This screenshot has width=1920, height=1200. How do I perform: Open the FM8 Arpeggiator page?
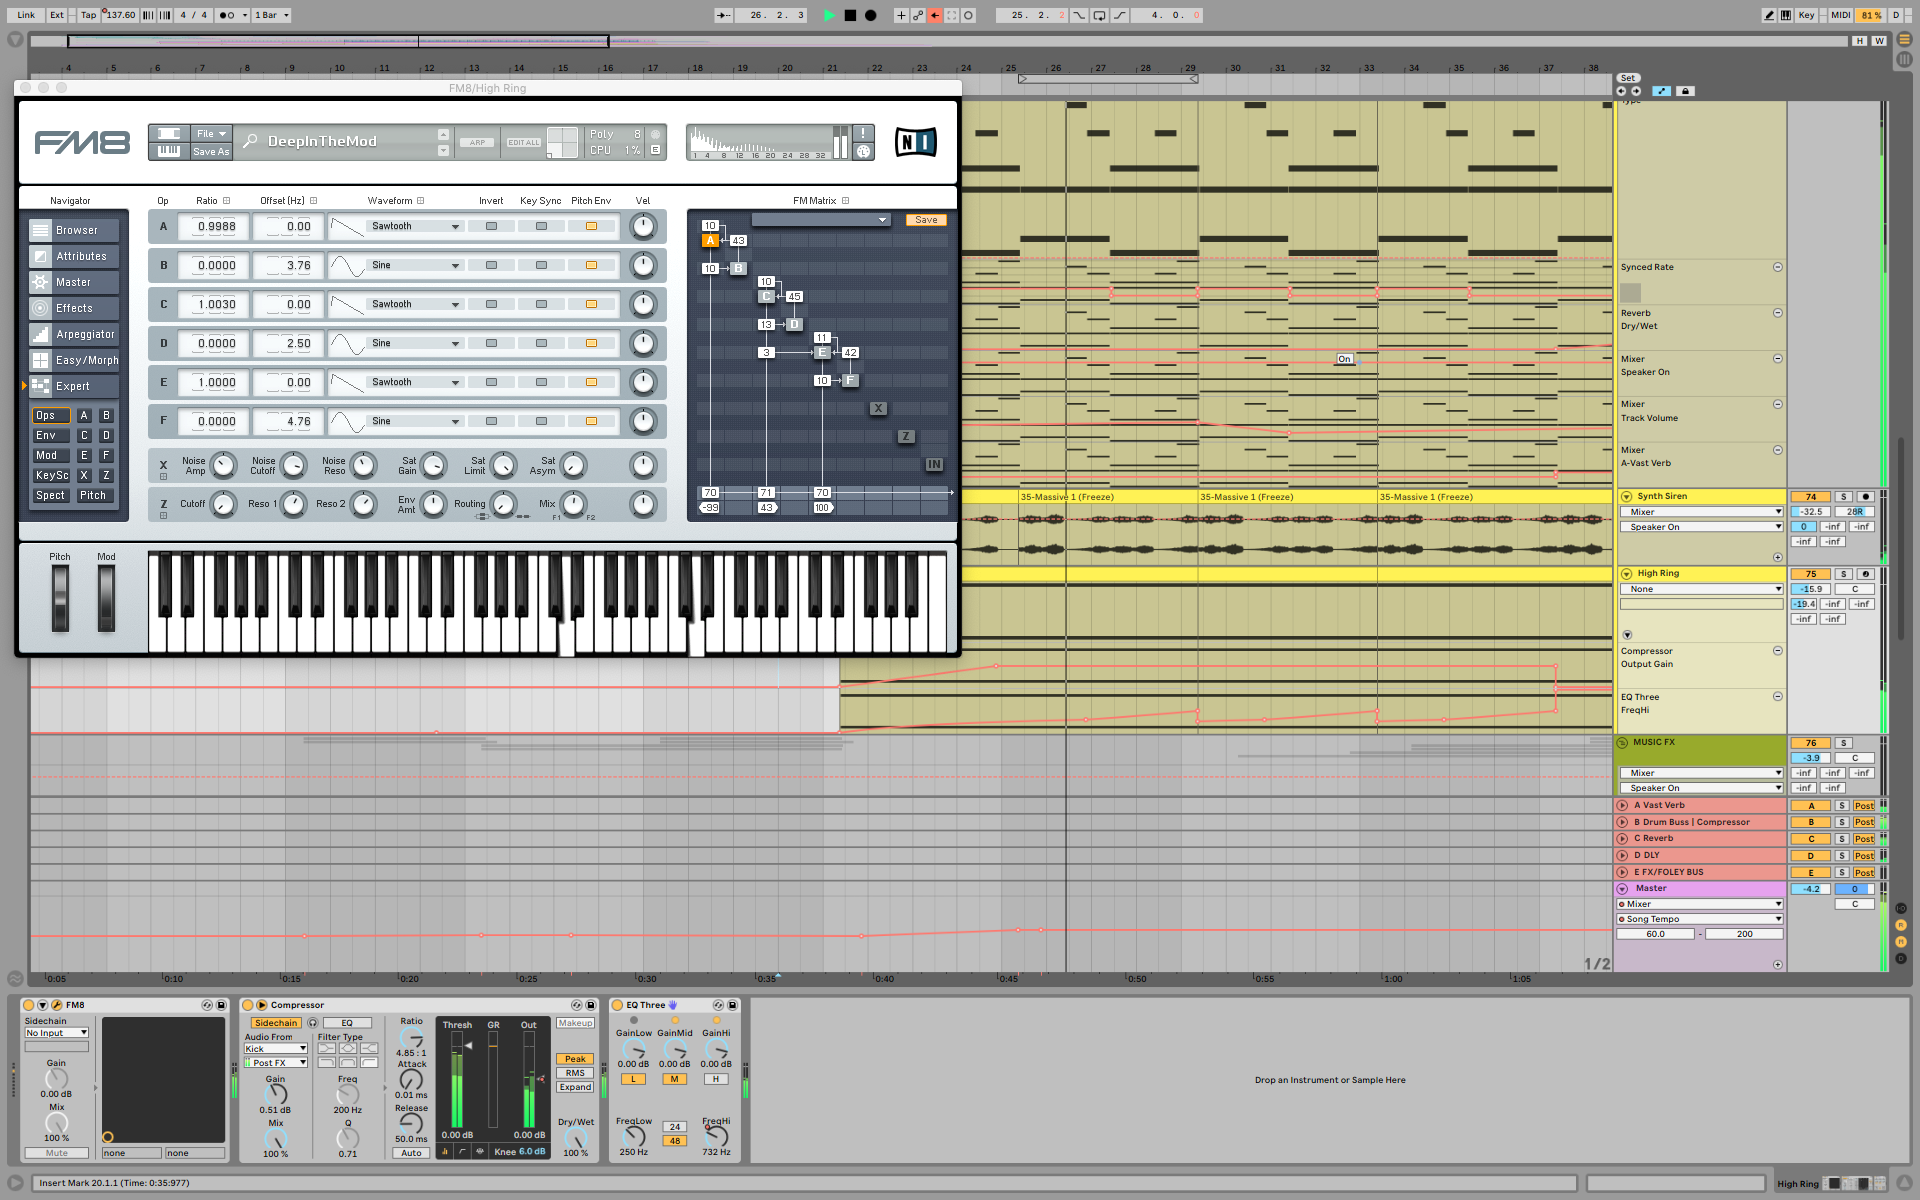(x=75, y=334)
